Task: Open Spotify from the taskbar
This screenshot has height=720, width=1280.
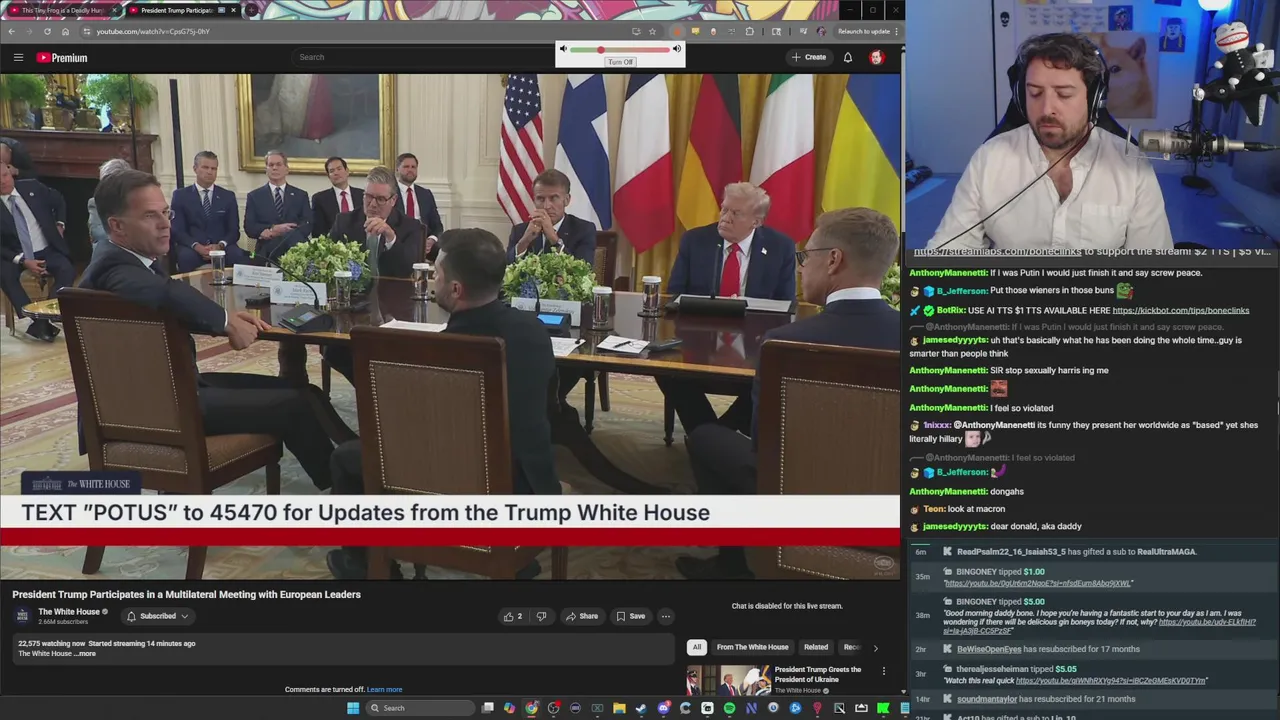Action: pos(729,708)
